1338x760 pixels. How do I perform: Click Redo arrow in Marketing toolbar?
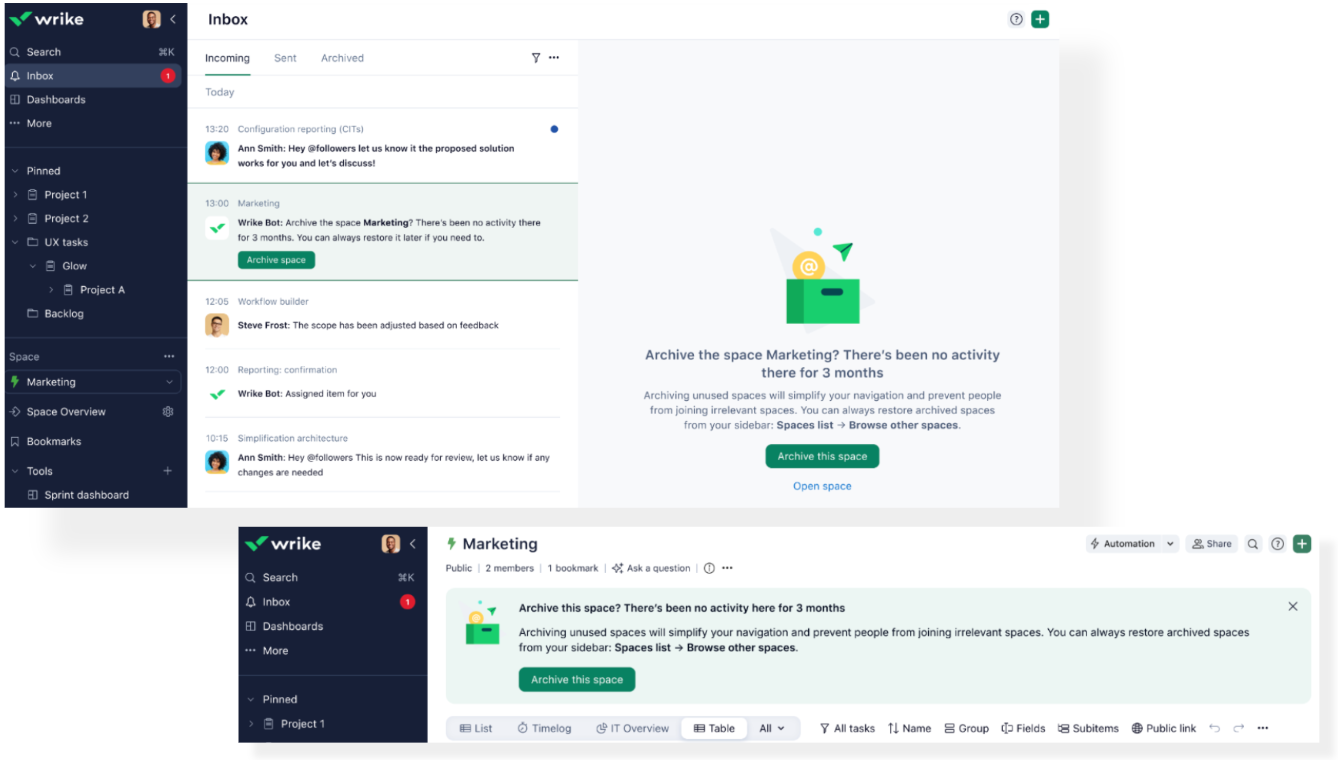1238,728
